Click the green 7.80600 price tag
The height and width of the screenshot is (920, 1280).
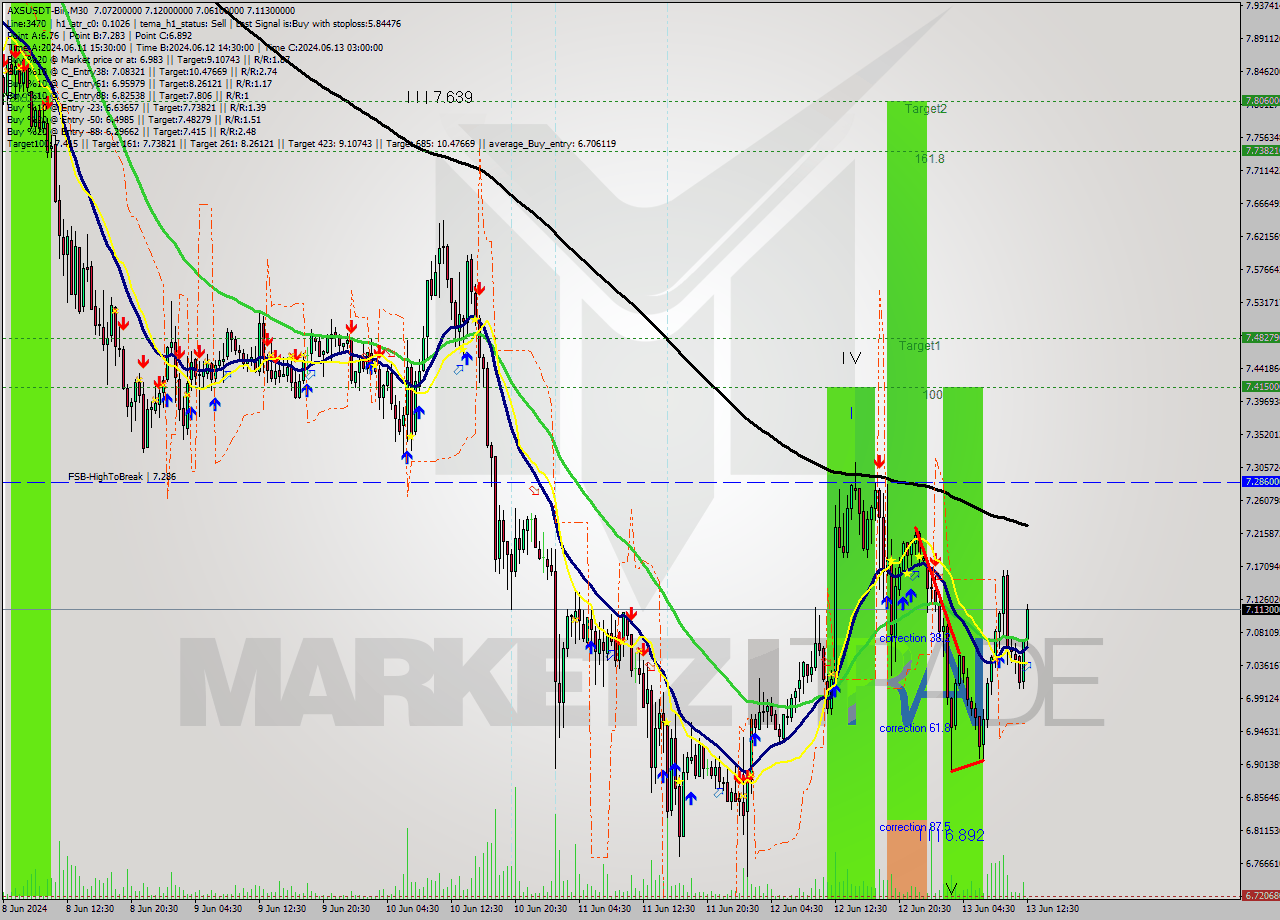click(1261, 100)
